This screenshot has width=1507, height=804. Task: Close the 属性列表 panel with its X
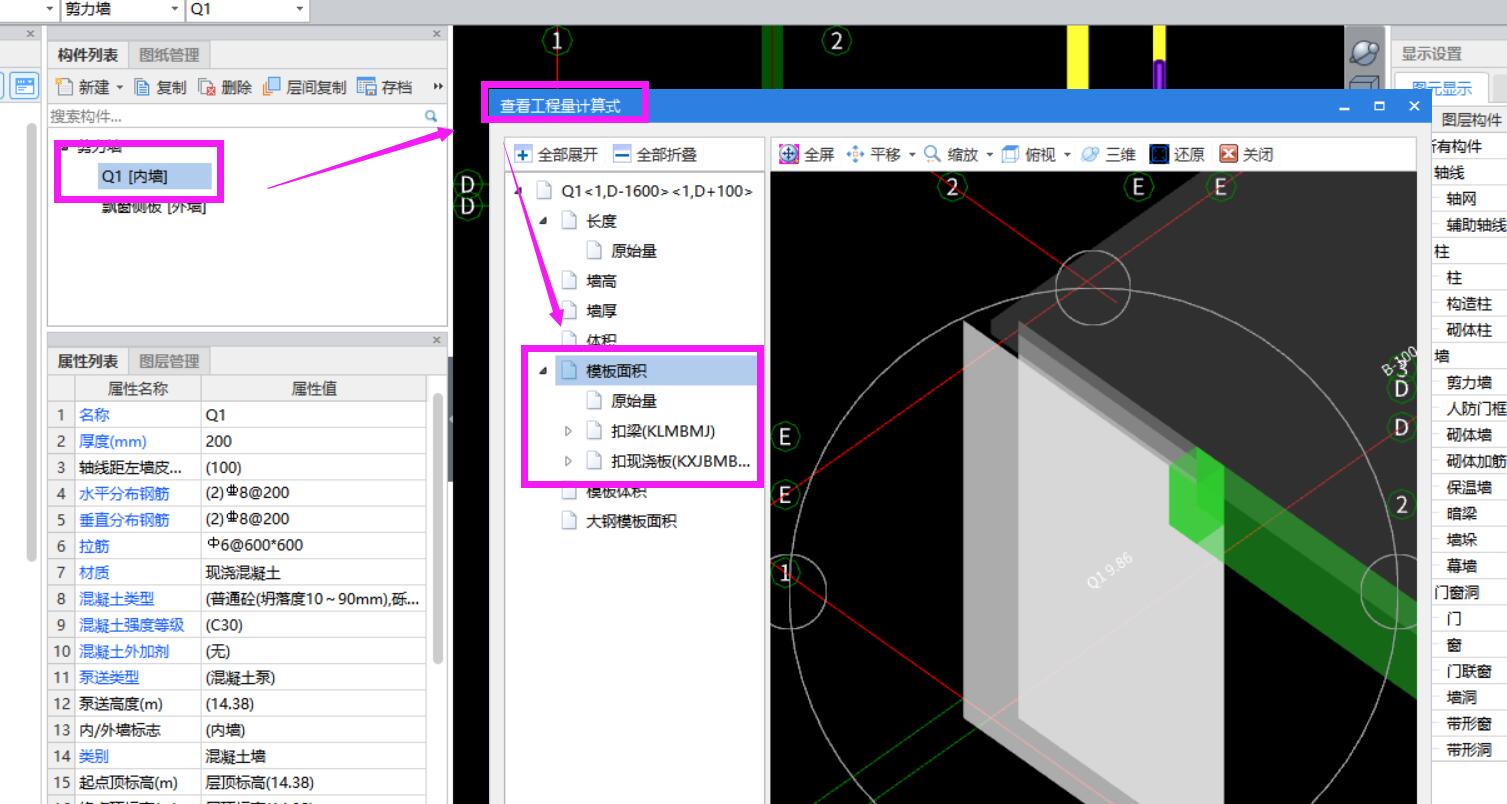[435, 340]
